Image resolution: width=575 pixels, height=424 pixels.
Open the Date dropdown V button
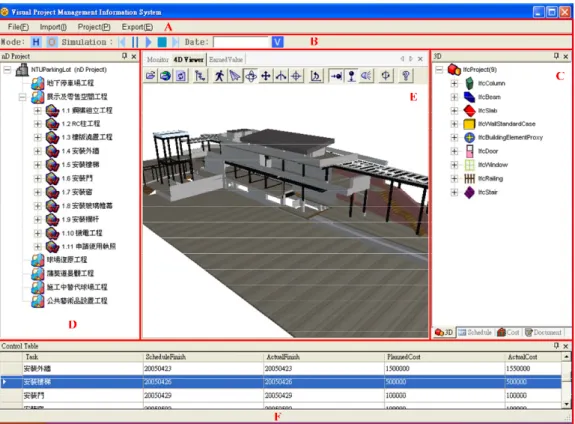tap(278, 42)
